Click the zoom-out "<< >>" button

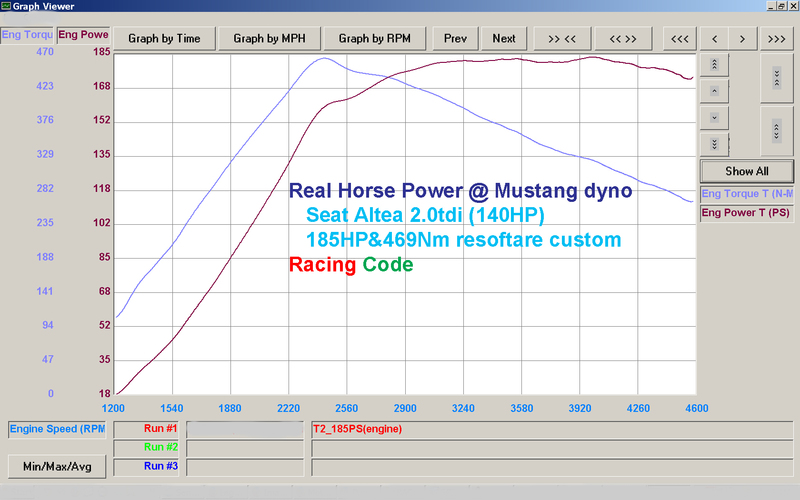(x=623, y=39)
